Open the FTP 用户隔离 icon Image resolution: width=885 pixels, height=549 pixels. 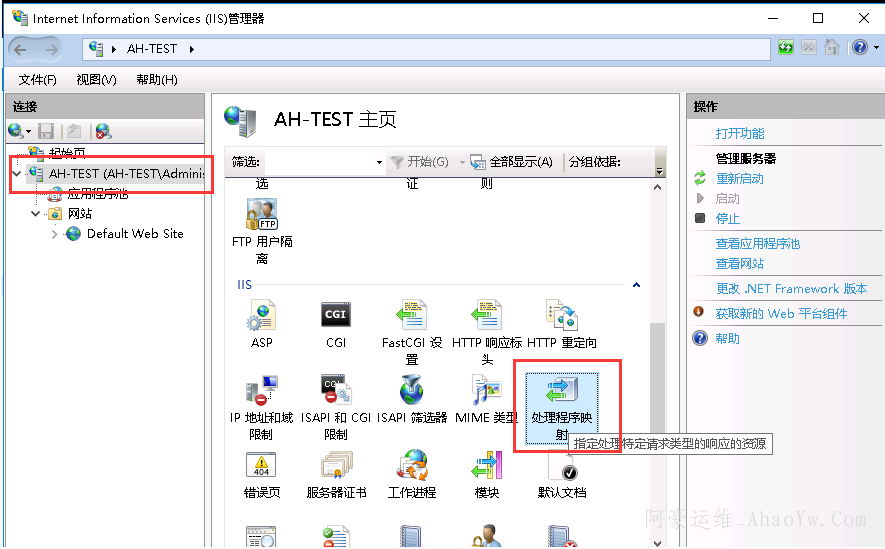click(261, 215)
